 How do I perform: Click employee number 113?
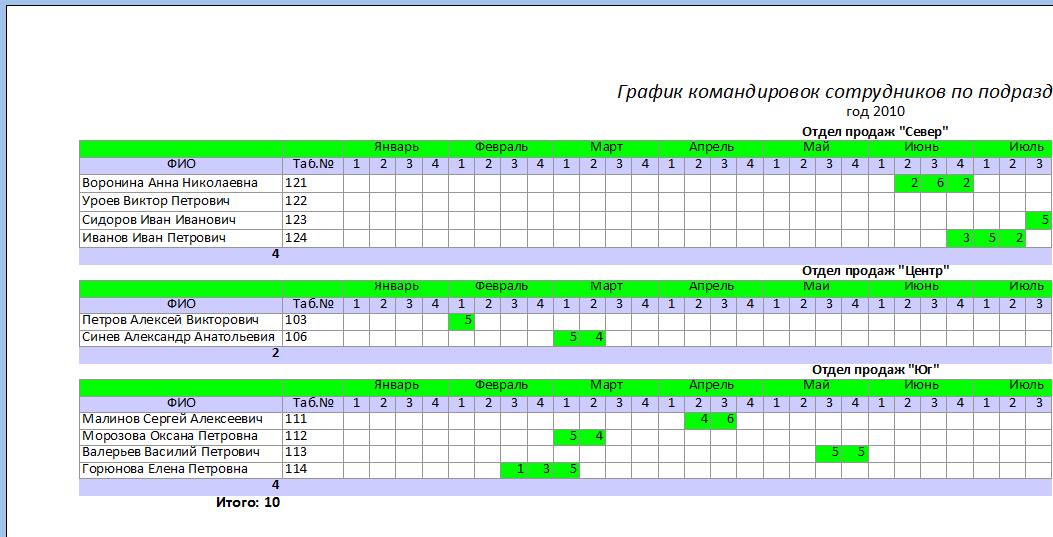(x=296, y=452)
